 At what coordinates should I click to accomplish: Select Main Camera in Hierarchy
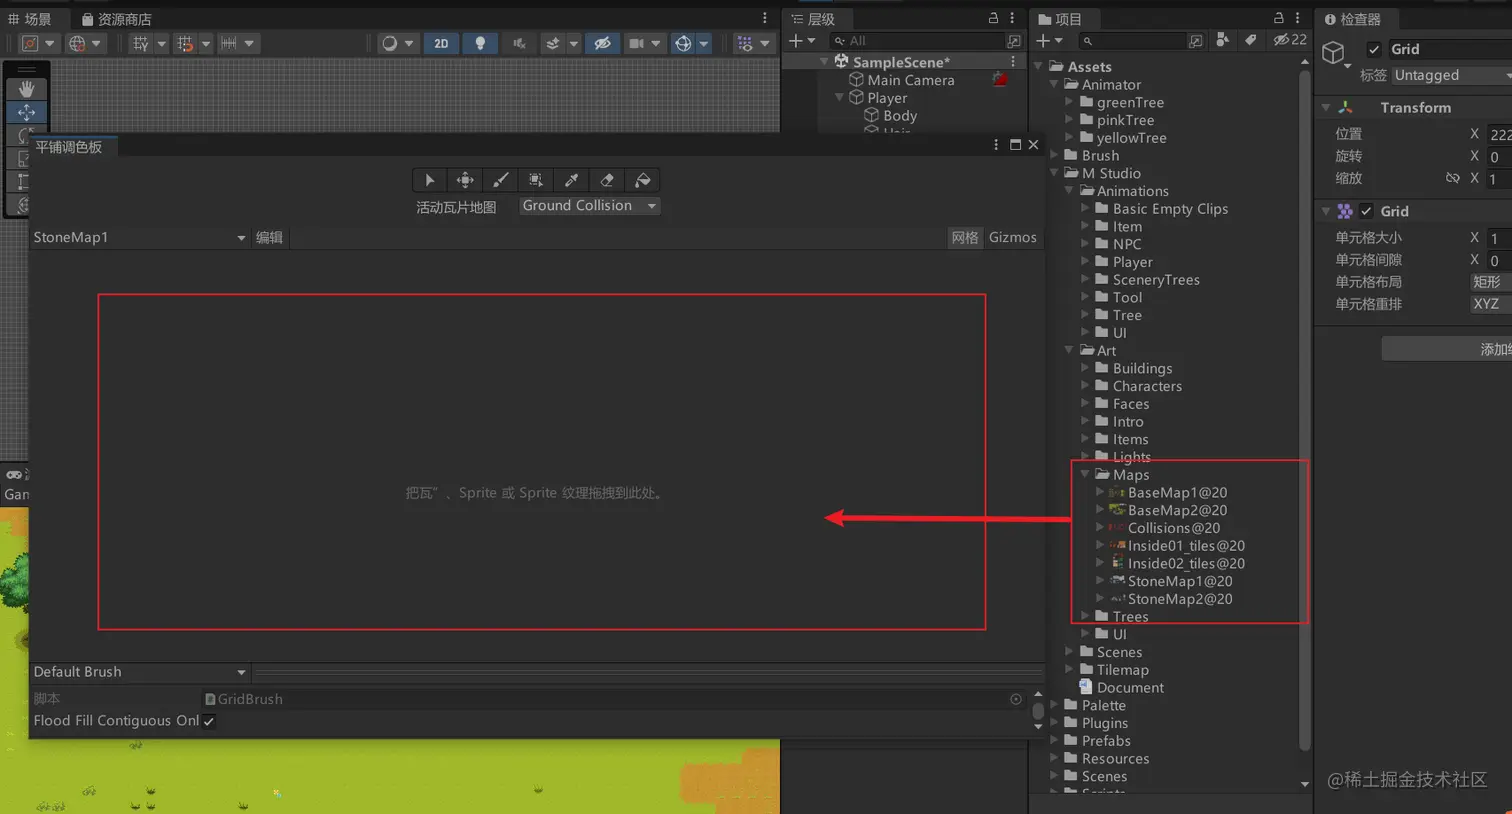(x=910, y=80)
